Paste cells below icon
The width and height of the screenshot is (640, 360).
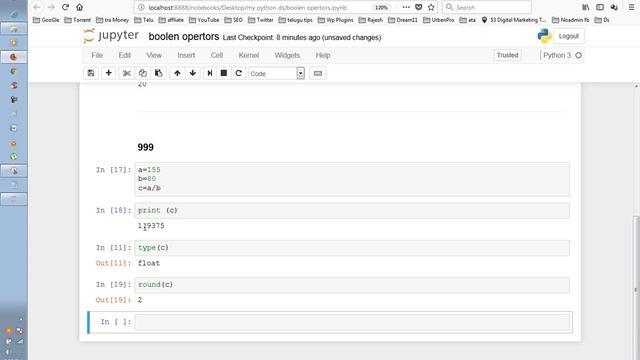pos(158,73)
